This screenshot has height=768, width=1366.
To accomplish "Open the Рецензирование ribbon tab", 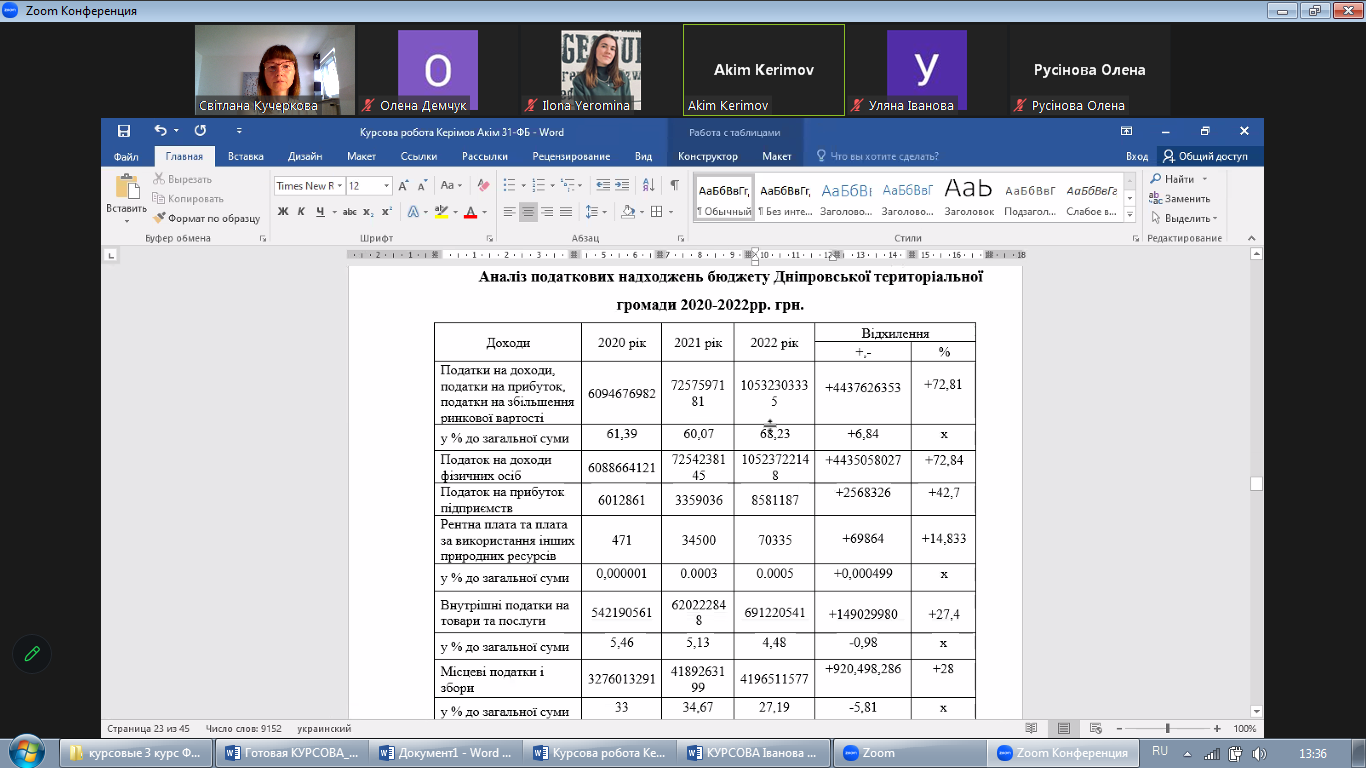I will [571, 156].
